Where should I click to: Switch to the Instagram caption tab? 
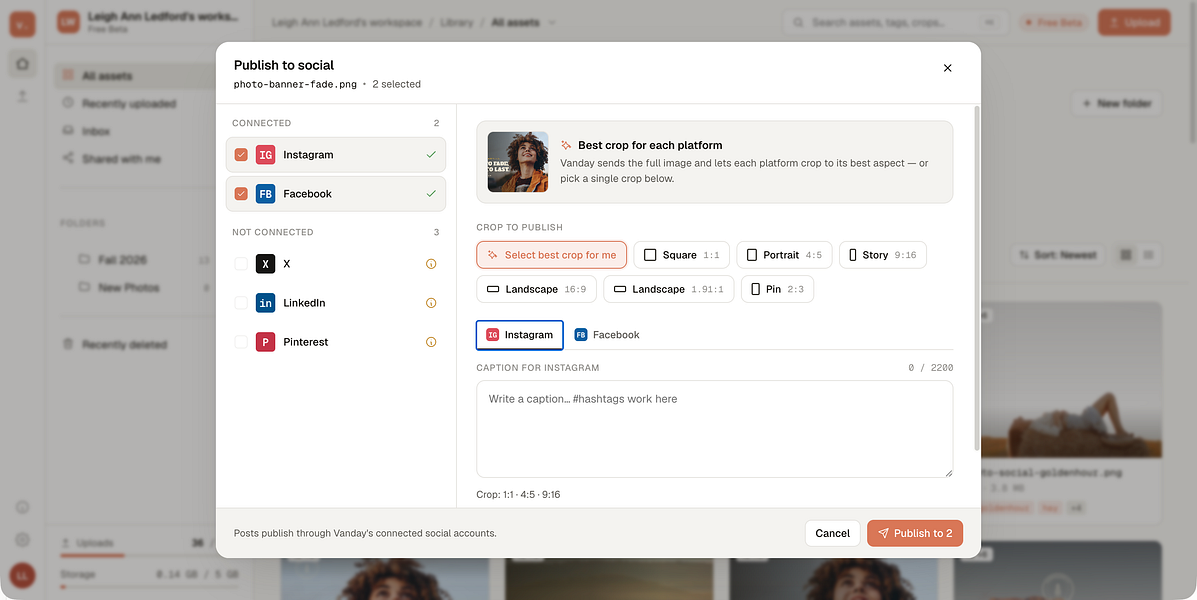[x=520, y=335]
